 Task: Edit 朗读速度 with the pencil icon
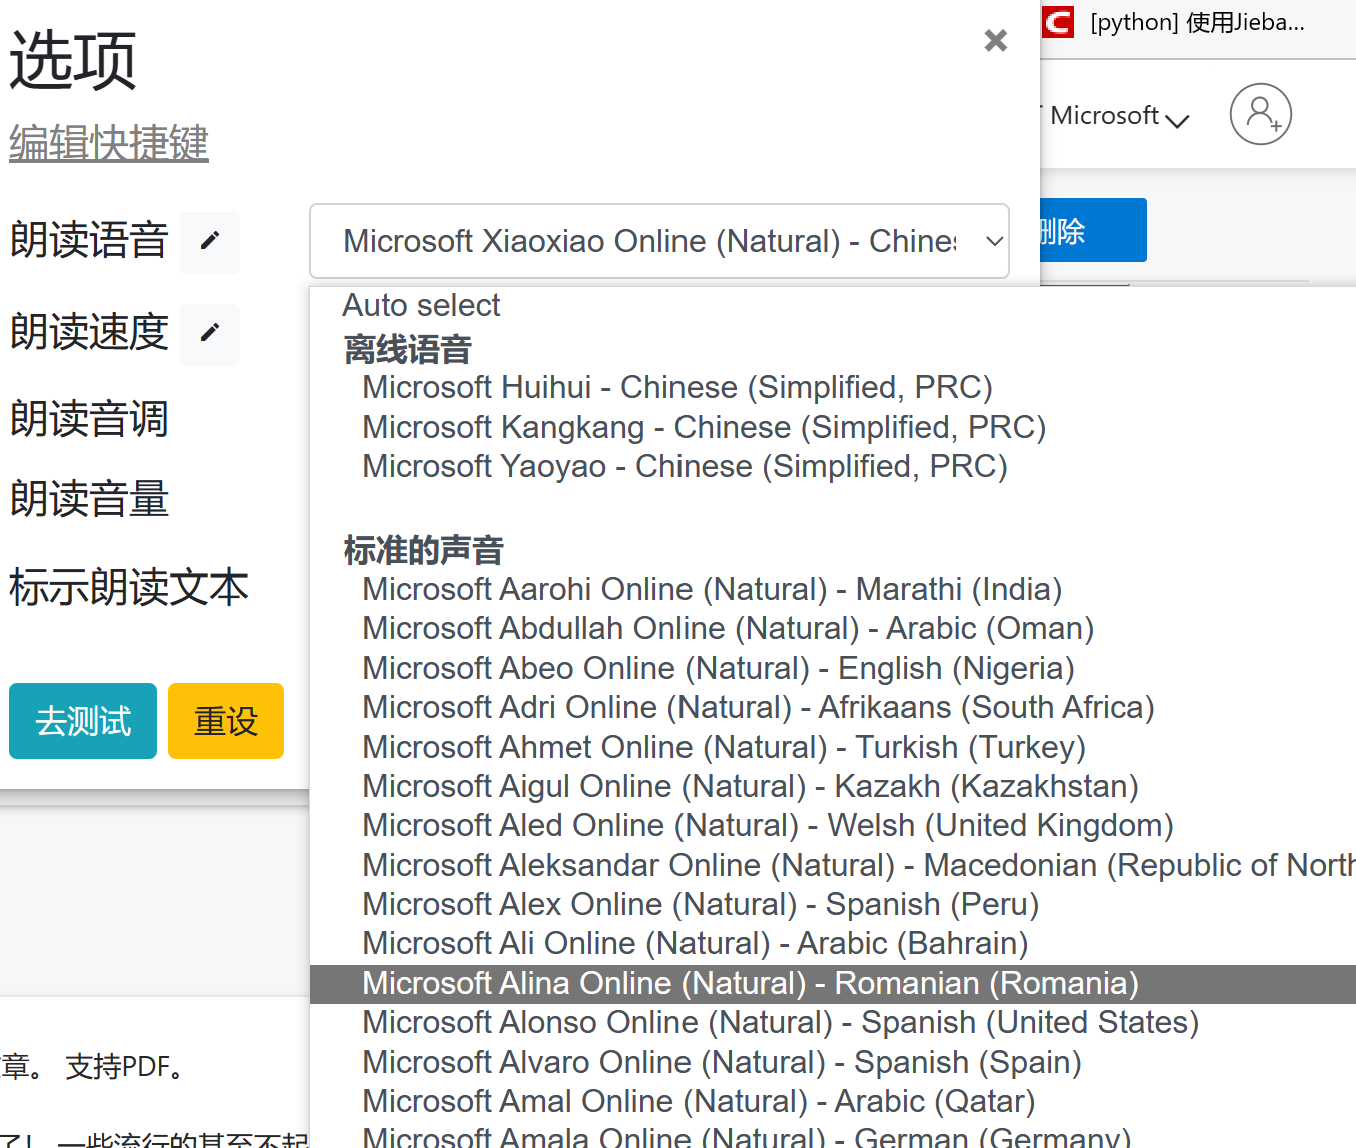click(x=210, y=334)
